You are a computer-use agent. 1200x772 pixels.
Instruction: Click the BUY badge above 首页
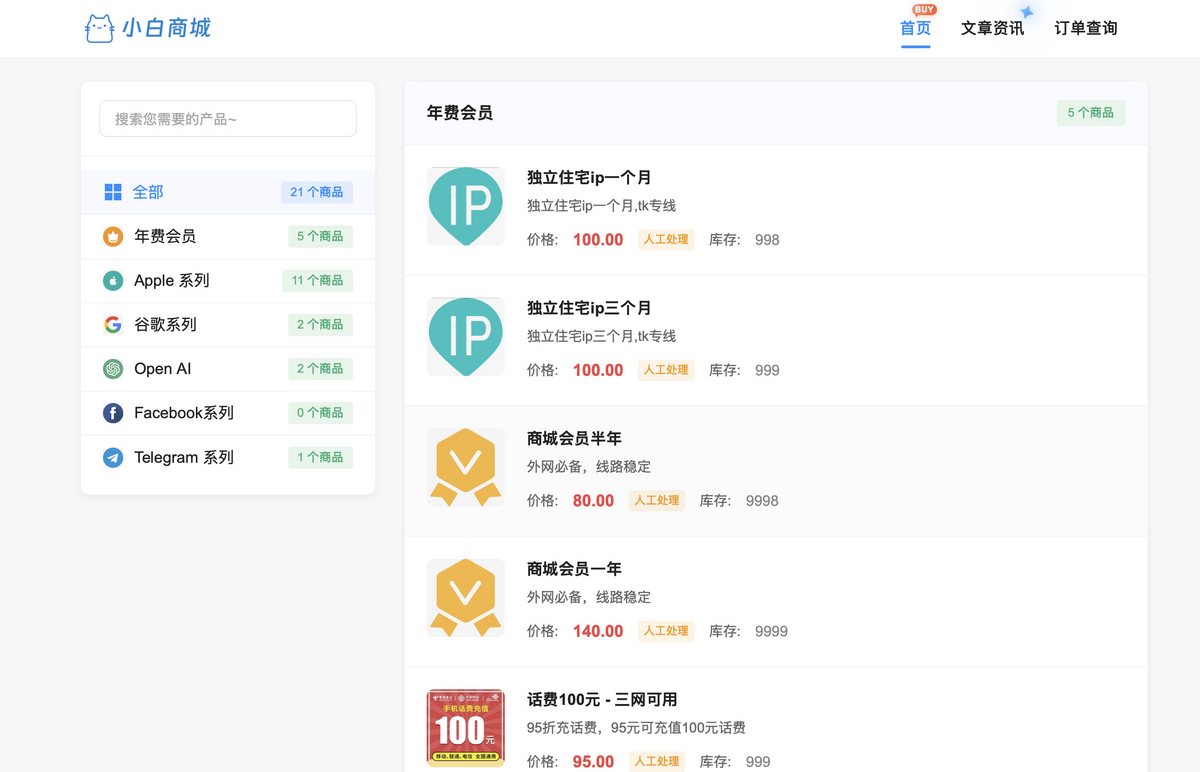(924, 8)
